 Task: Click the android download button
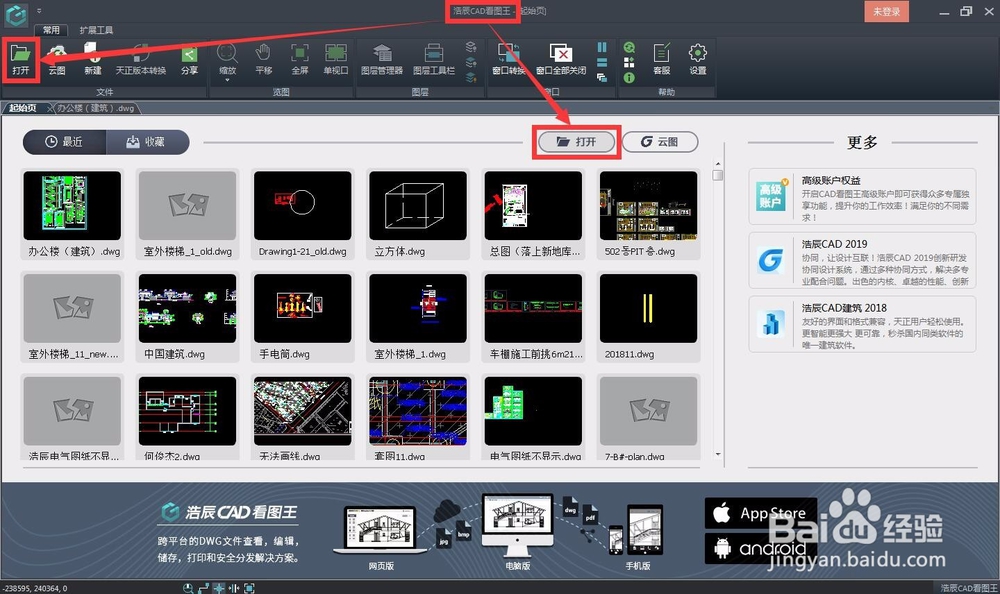(760, 548)
